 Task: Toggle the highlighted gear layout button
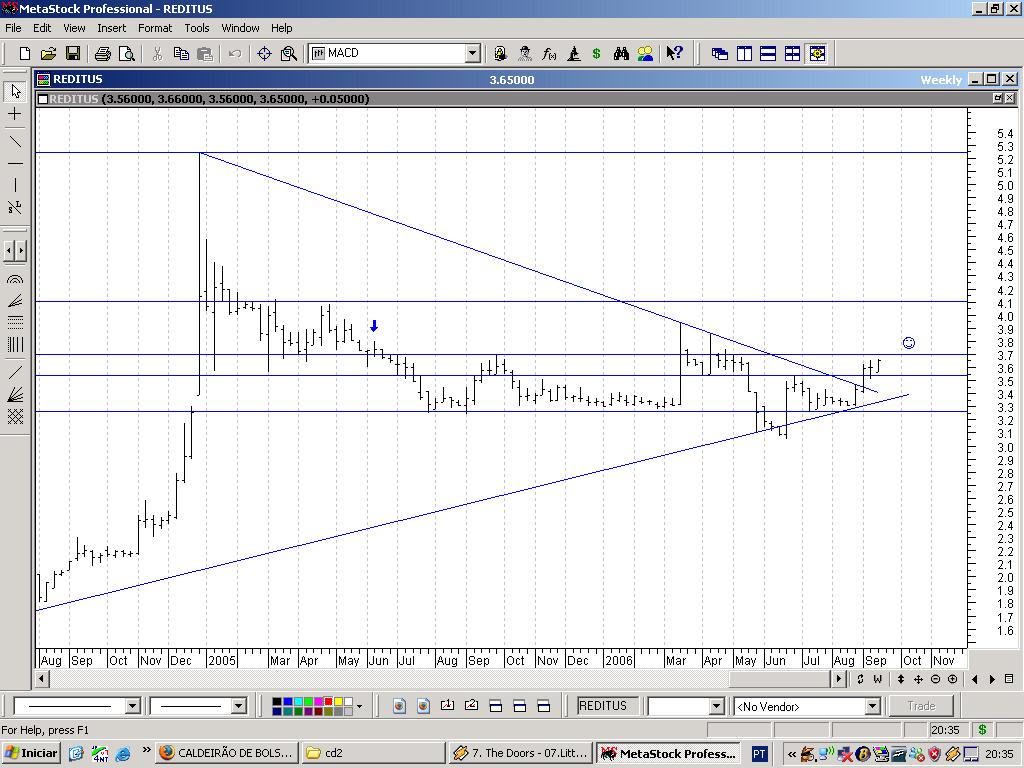point(817,54)
